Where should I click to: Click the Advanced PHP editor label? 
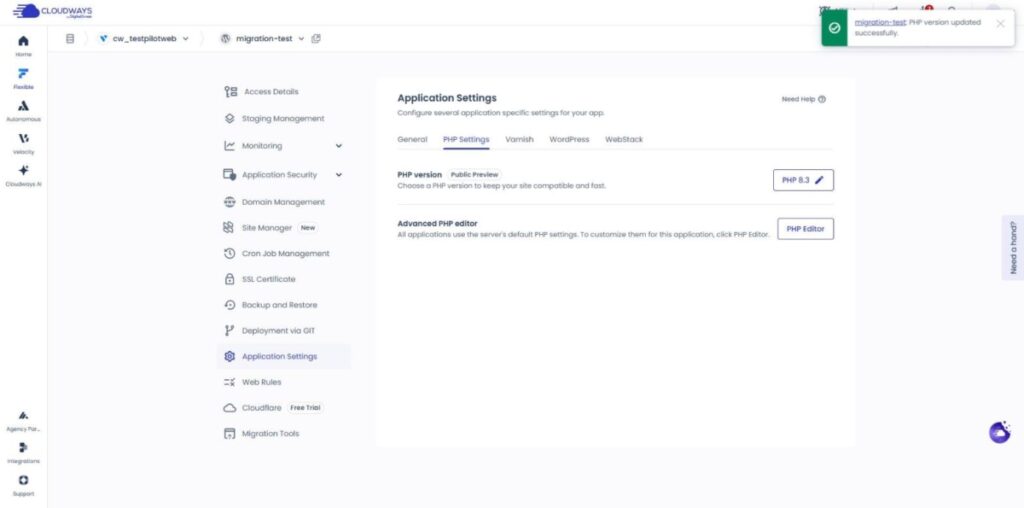(x=438, y=224)
